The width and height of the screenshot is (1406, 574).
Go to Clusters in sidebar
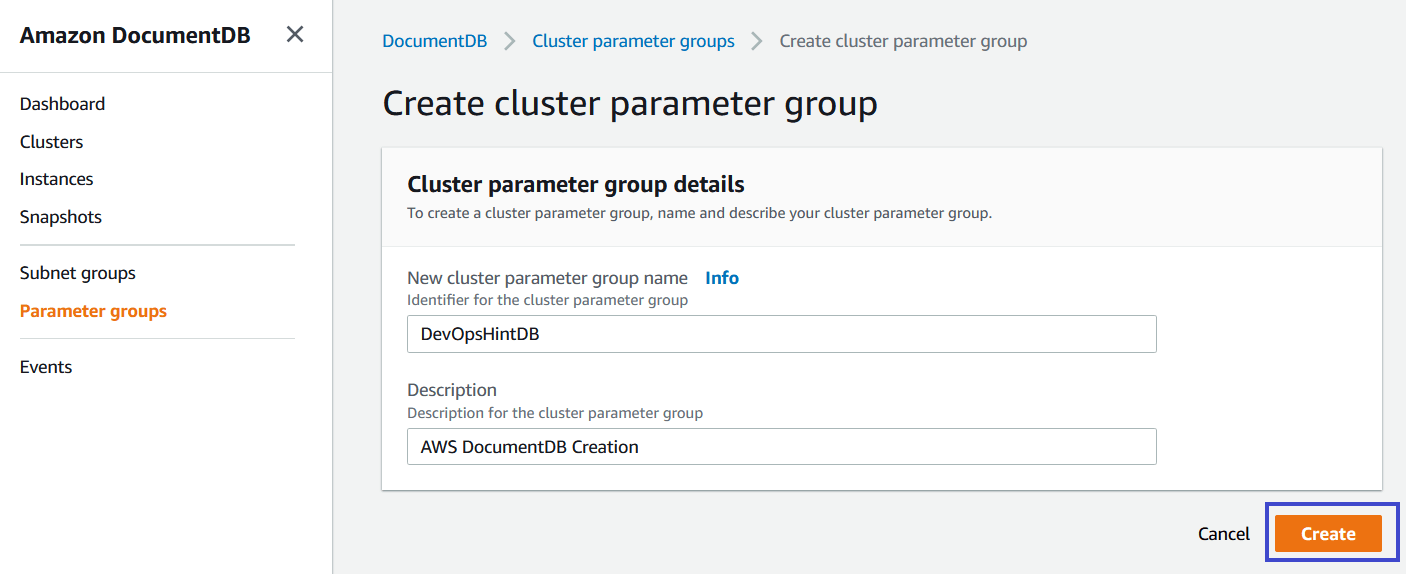51,142
